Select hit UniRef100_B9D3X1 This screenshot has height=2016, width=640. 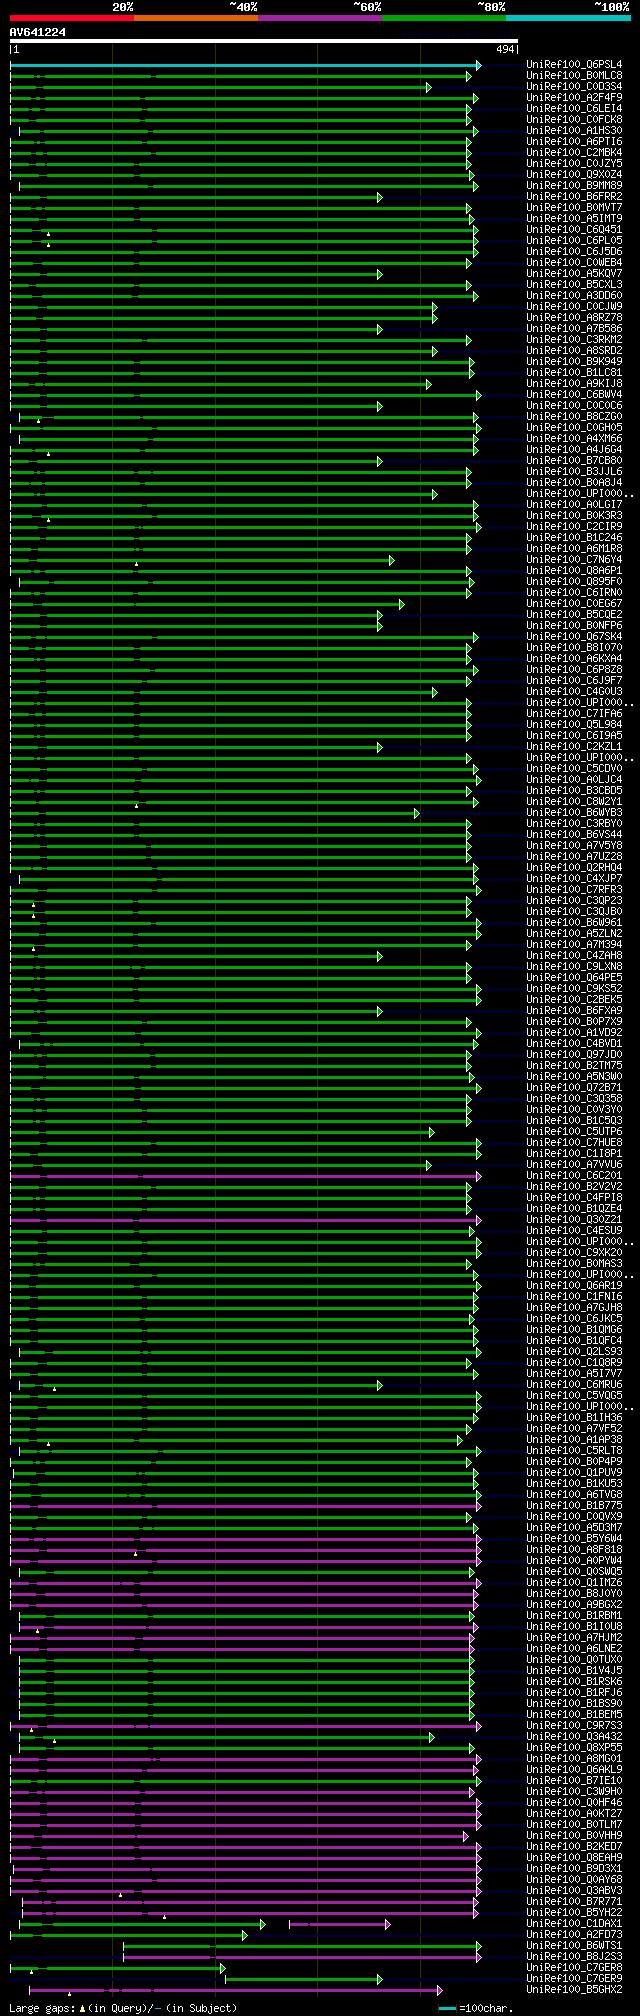tap(575, 1868)
